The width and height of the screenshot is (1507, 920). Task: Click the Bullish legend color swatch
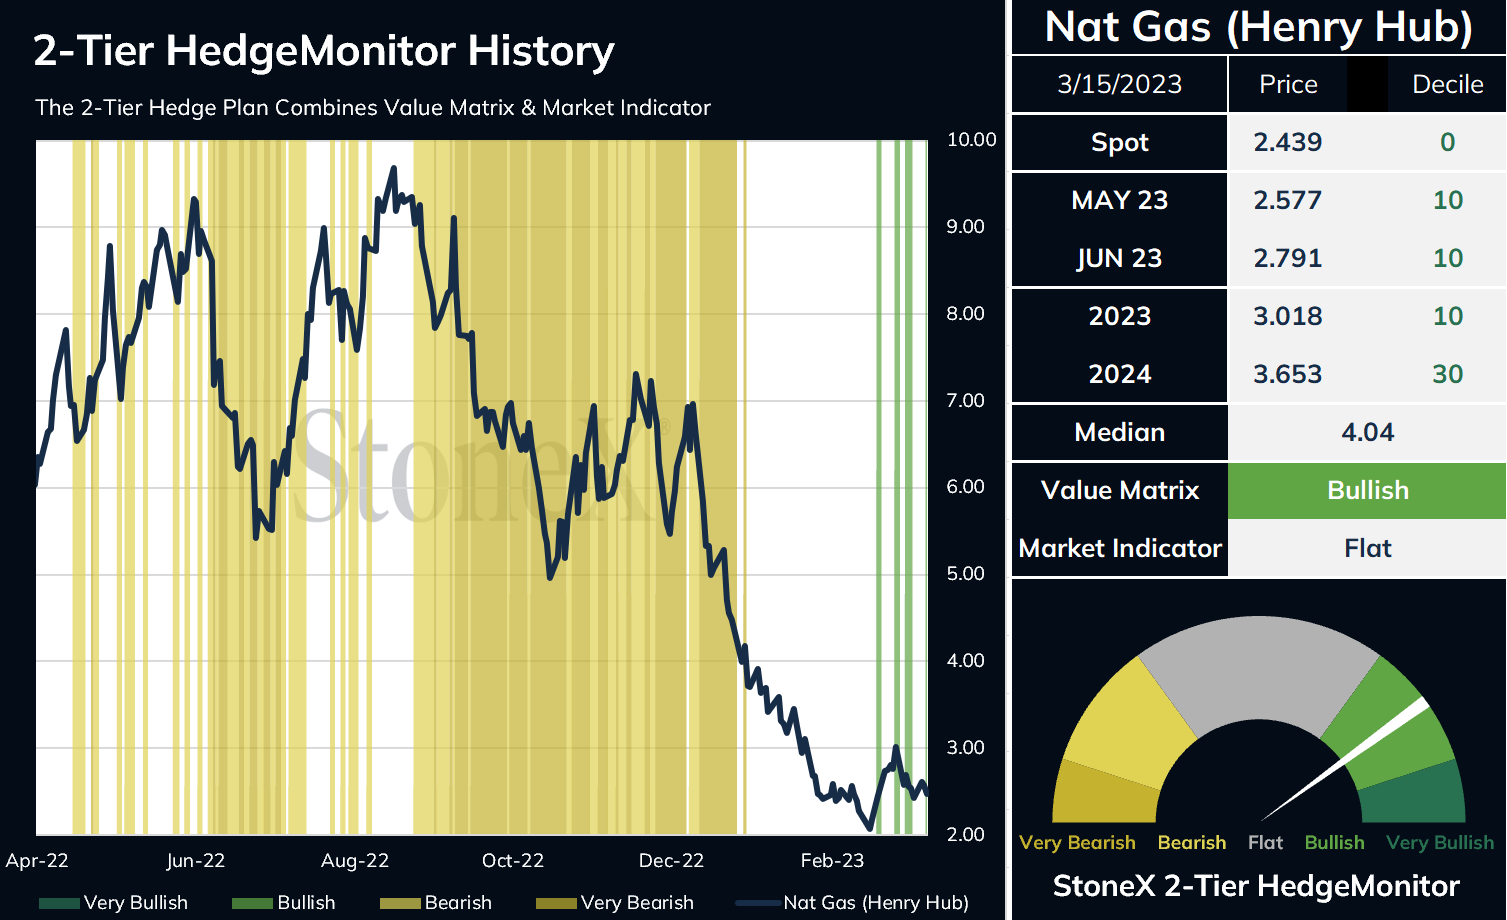click(252, 903)
